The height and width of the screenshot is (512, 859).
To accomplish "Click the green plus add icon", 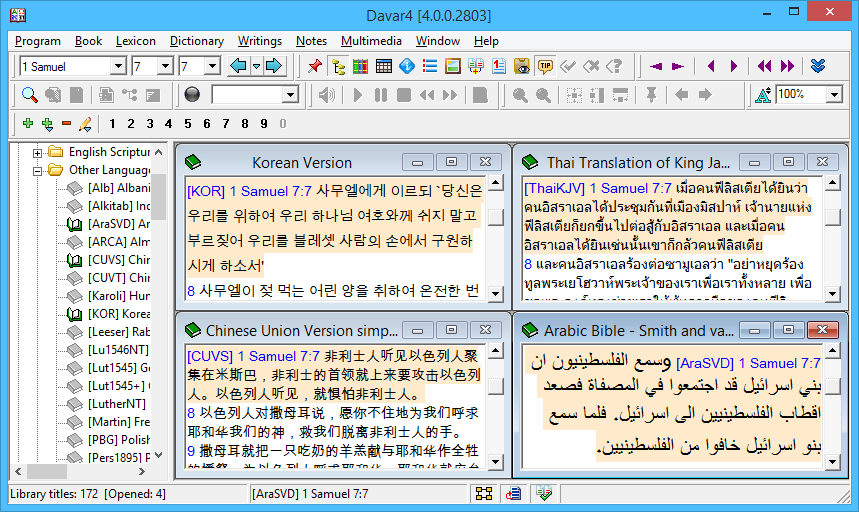I will pos(28,124).
